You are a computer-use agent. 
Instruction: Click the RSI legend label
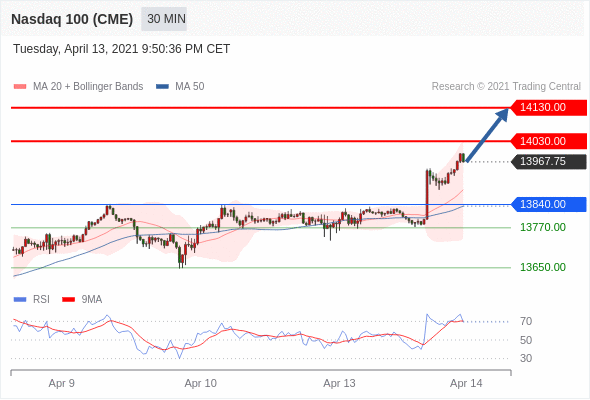(41, 300)
